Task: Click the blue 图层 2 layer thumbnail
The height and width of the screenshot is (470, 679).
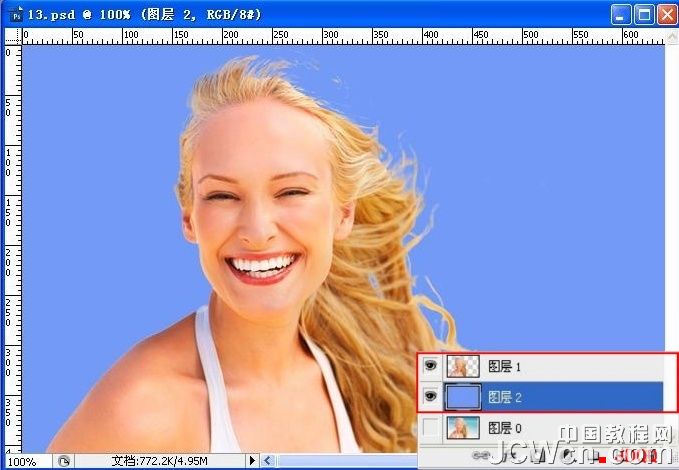Action: 461,397
